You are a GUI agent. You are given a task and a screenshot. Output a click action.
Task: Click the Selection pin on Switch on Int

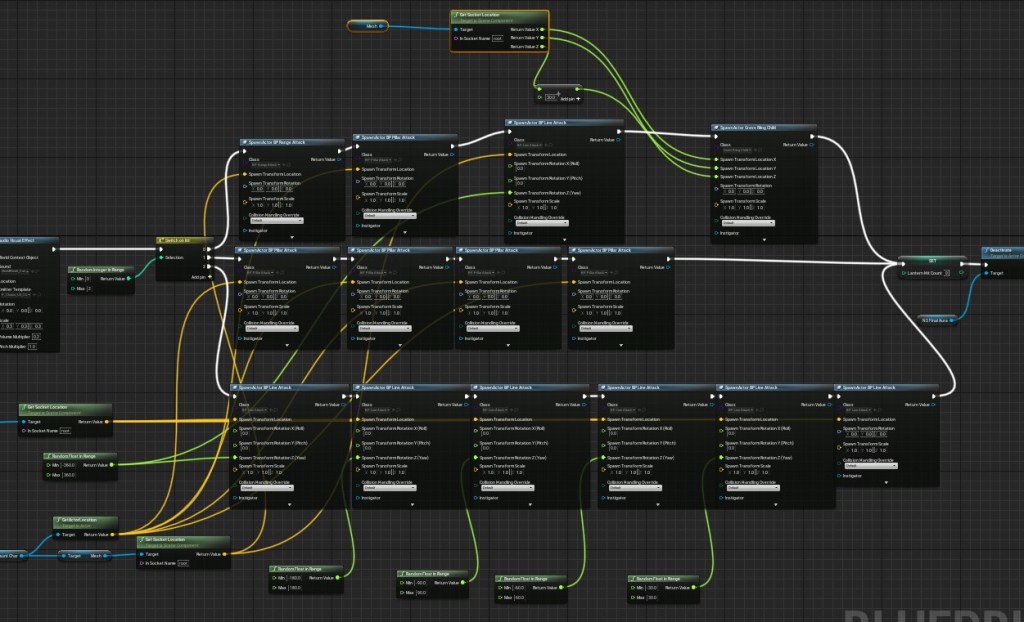click(162, 257)
